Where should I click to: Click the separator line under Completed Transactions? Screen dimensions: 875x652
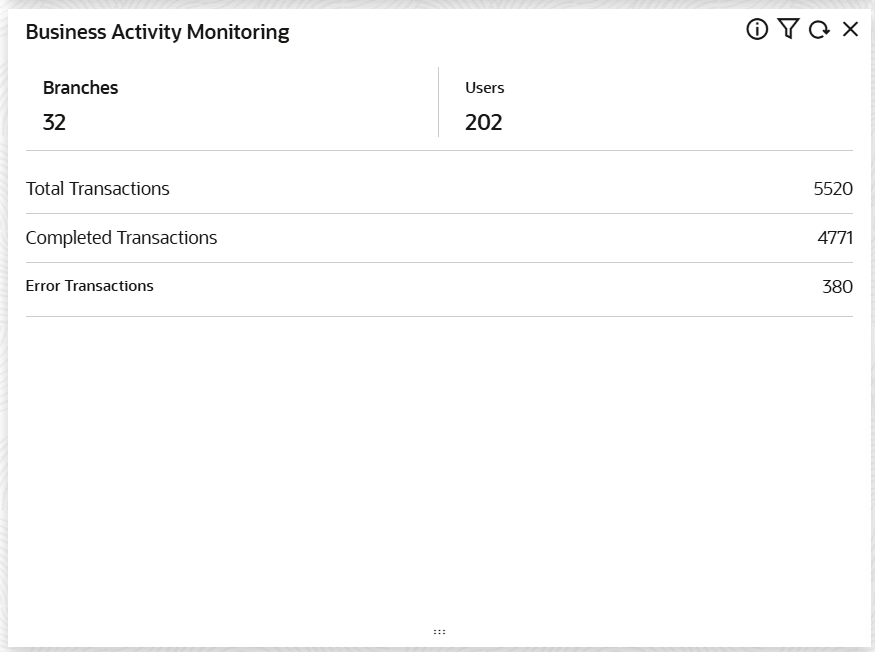pyautogui.click(x=439, y=262)
